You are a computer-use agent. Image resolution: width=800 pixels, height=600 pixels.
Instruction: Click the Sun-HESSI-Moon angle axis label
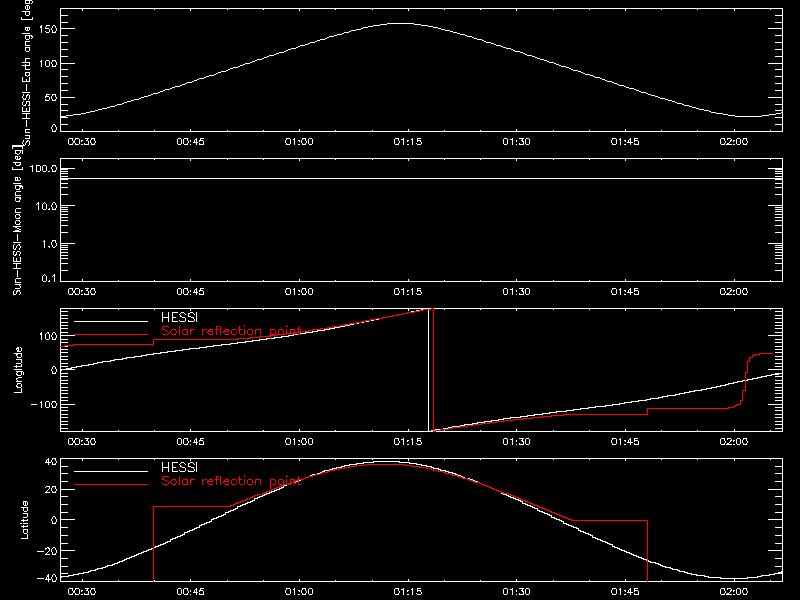tap(17, 220)
